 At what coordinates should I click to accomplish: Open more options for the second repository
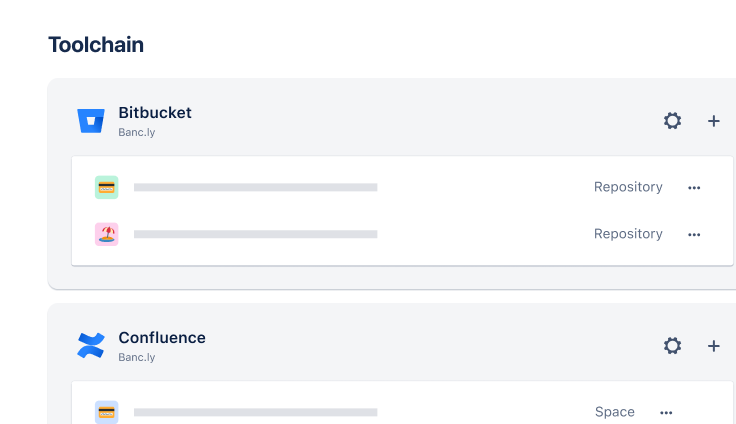pos(694,234)
